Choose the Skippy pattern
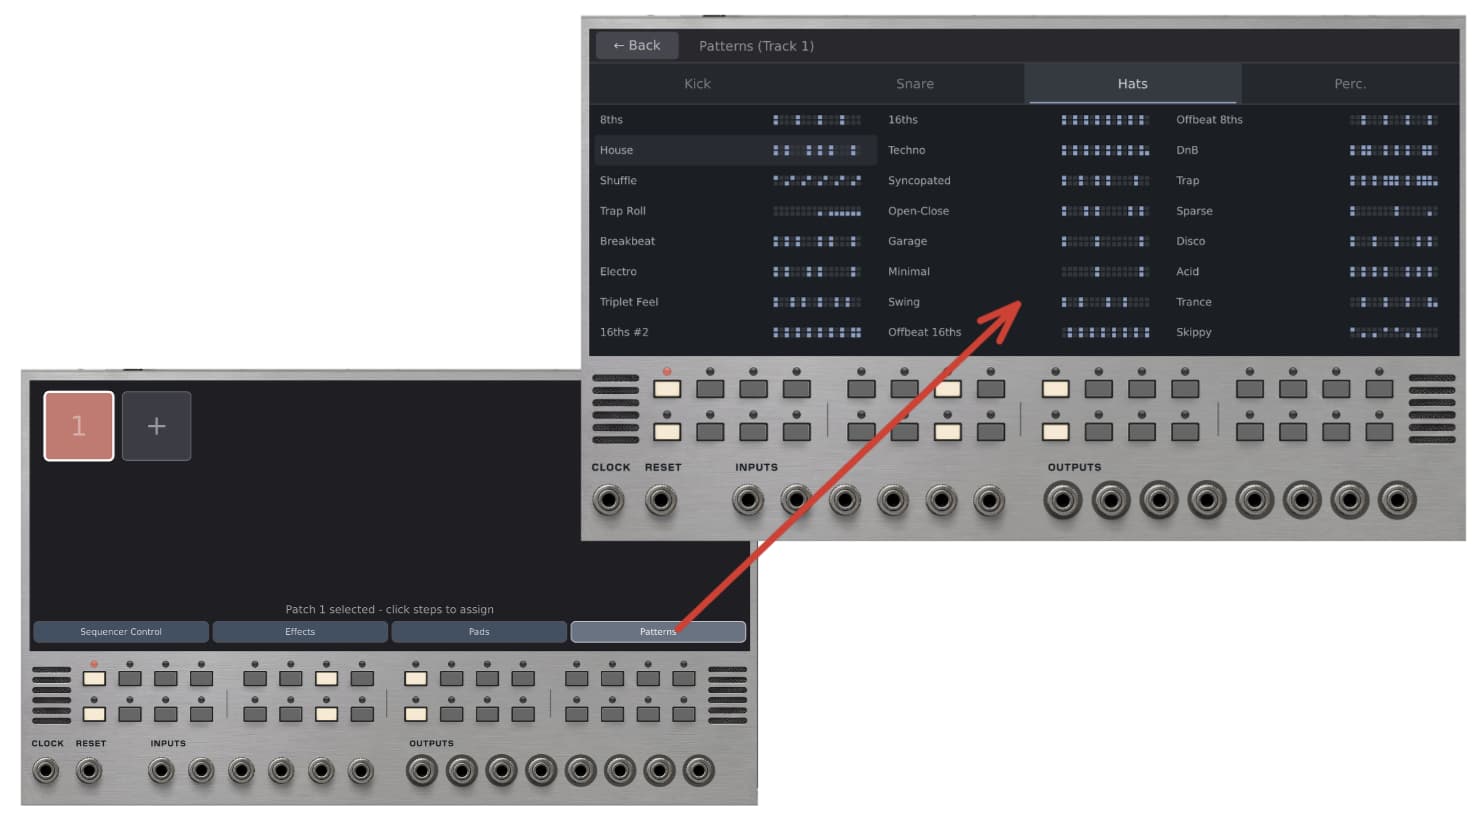This screenshot has height=814, width=1473. (x=1193, y=332)
